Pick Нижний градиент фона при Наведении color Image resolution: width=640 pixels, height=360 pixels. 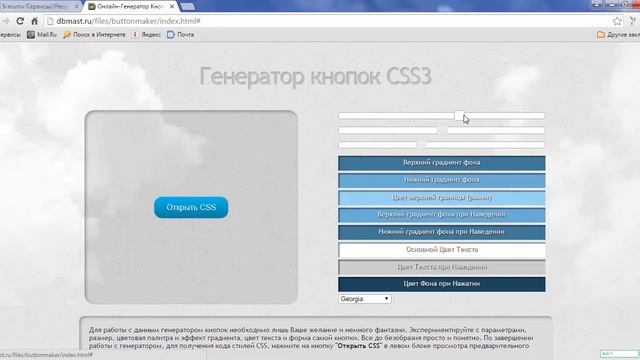(x=442, y=232)
